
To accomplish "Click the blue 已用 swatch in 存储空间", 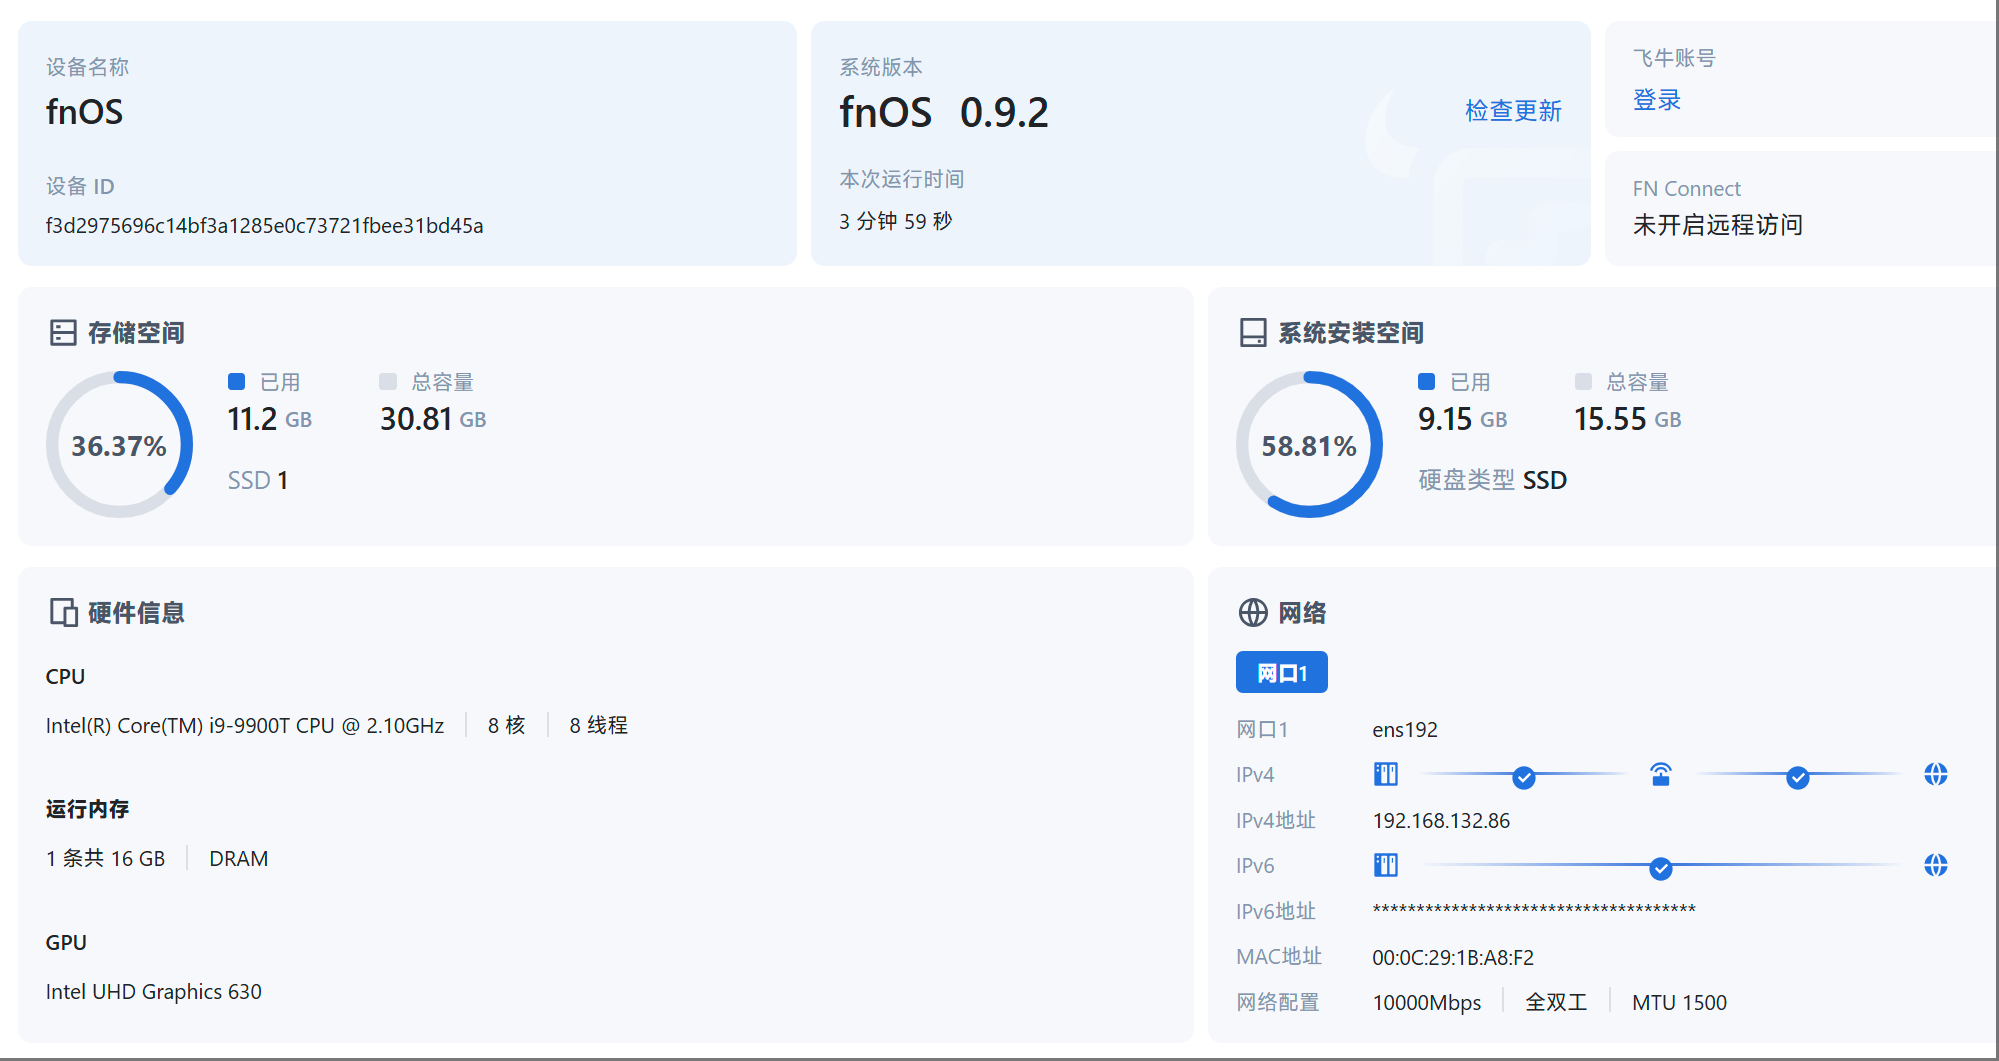I will [x=237, y=381].
